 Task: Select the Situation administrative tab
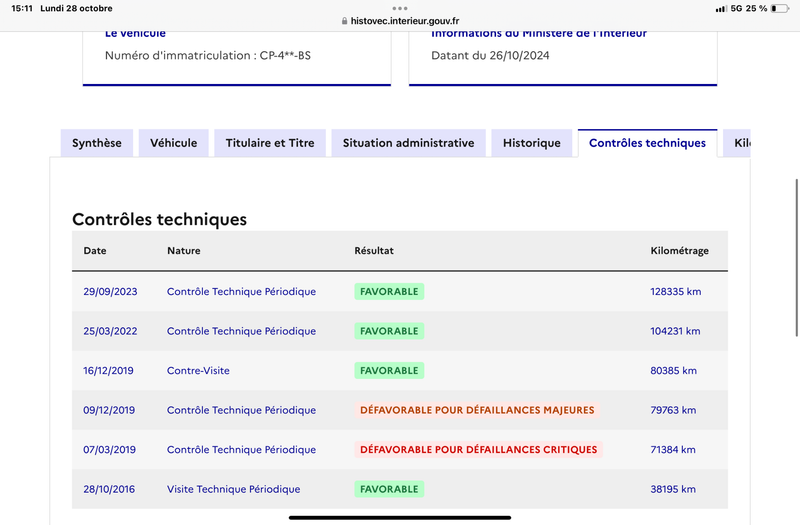[x=409, y=143]
